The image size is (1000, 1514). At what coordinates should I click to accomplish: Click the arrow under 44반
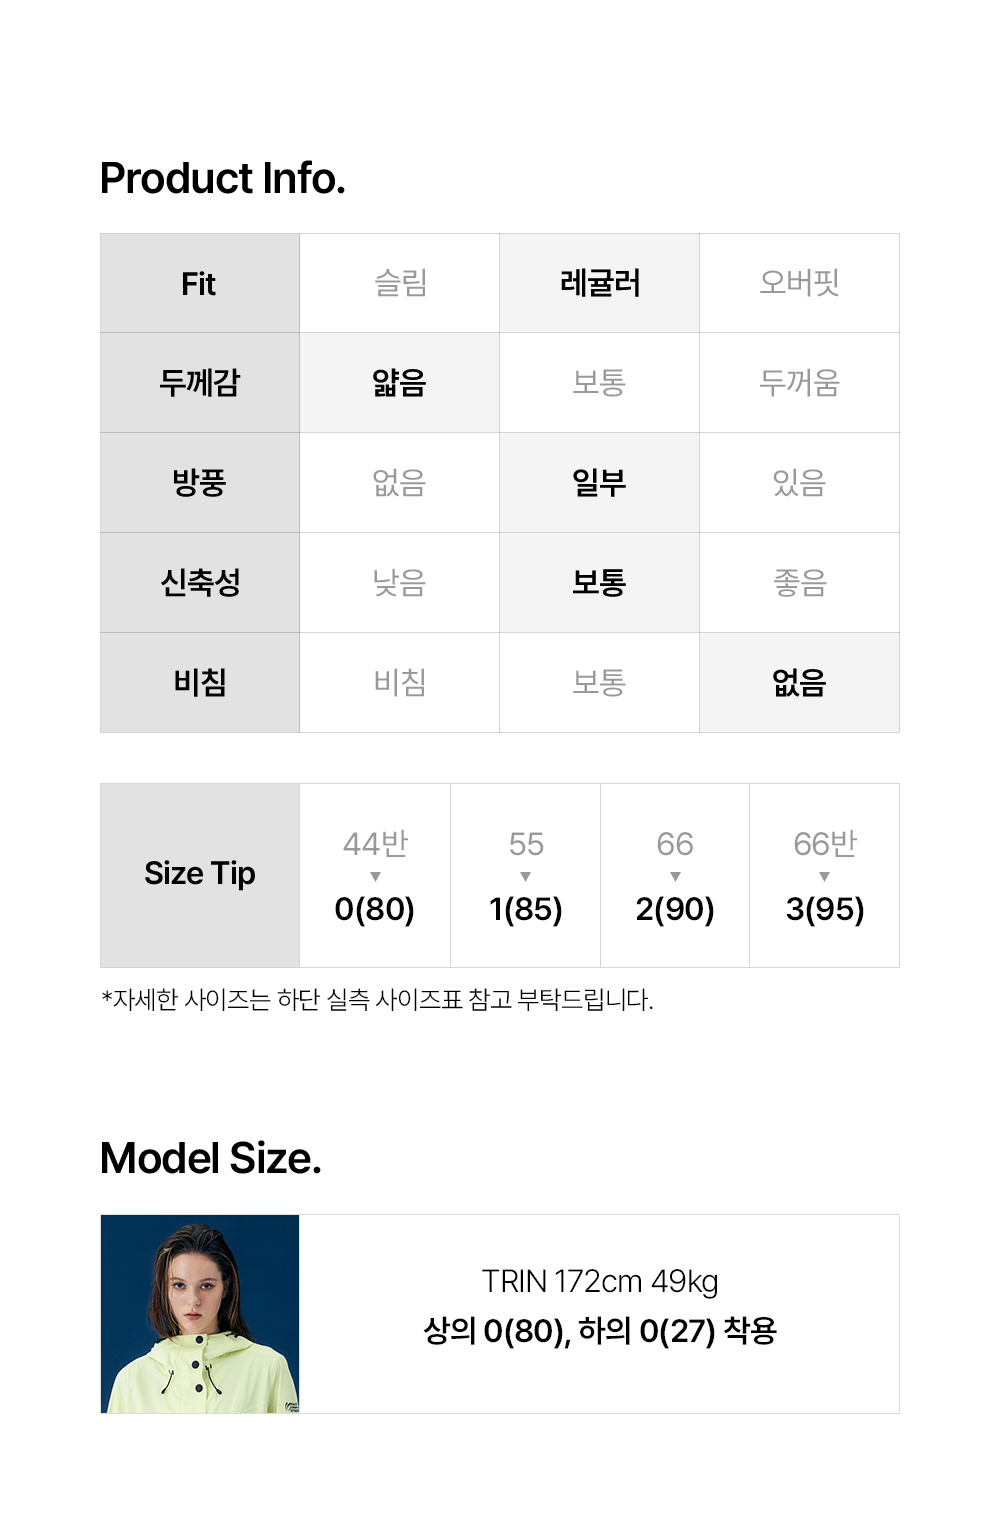point(375,877)
